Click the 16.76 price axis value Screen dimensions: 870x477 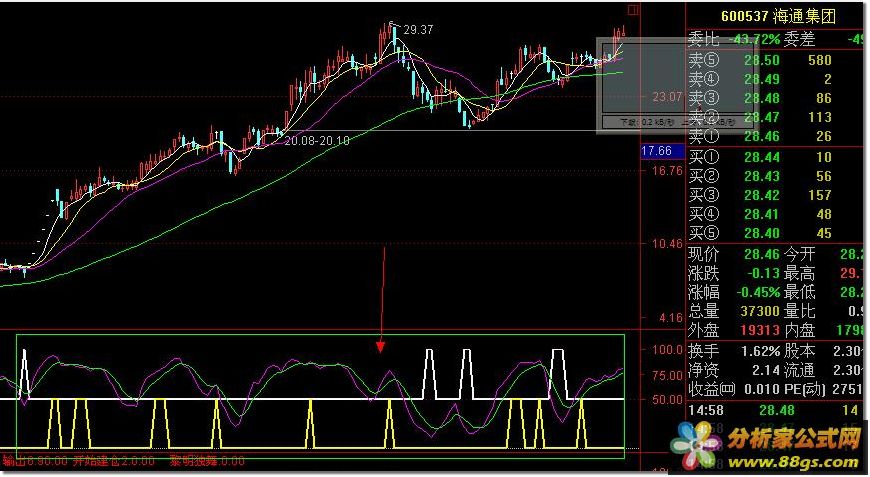pyautogui.click(x=668, y=170)
